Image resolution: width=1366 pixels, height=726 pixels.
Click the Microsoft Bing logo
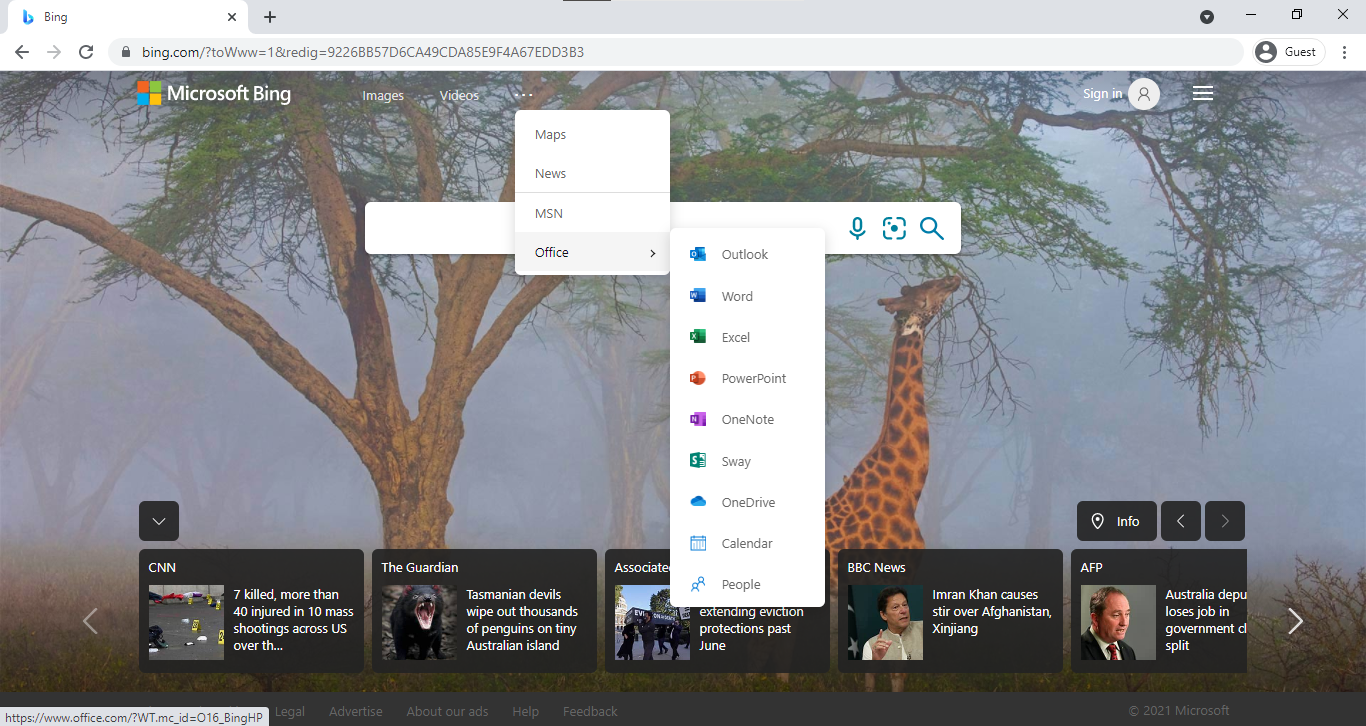coord(214,94)
